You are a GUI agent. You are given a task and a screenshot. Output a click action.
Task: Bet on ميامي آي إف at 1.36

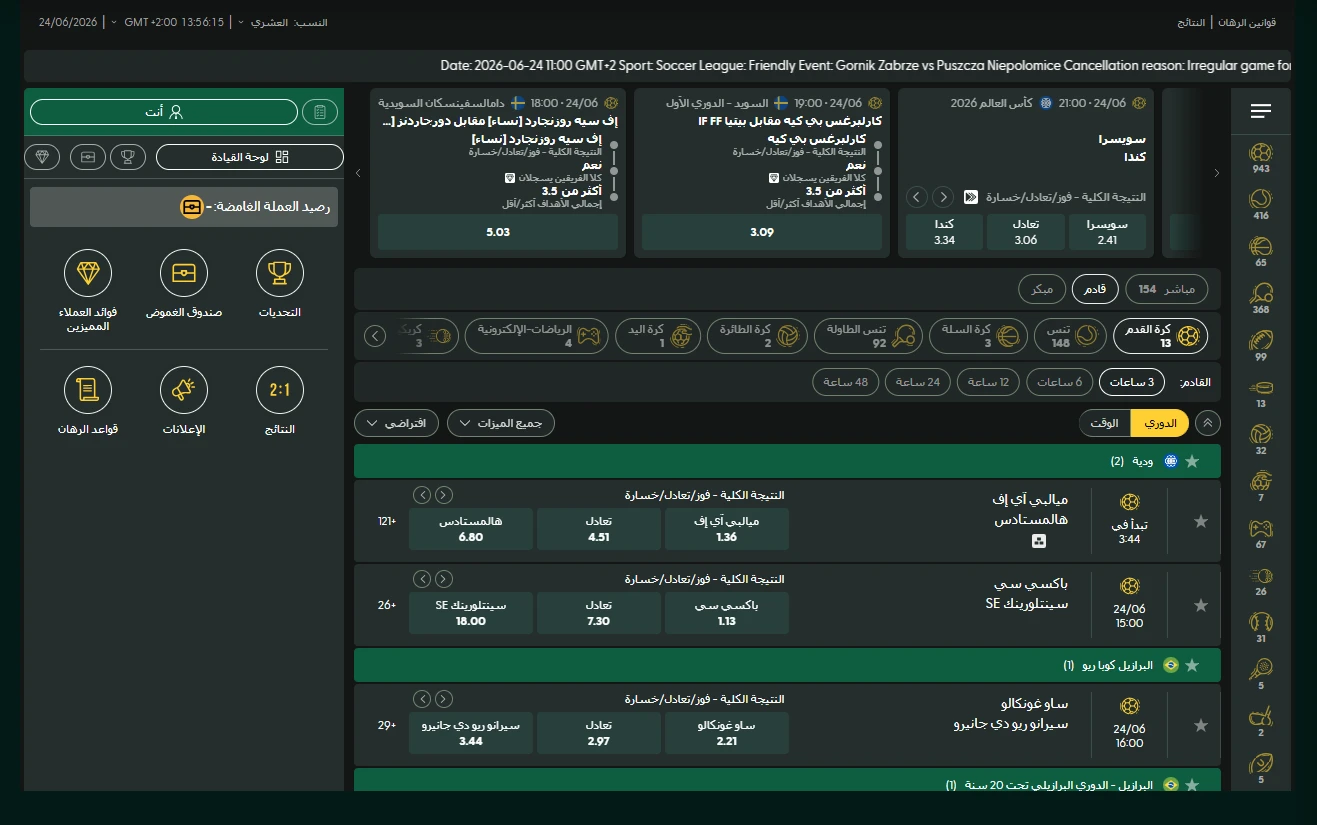[x=727, y=529]
